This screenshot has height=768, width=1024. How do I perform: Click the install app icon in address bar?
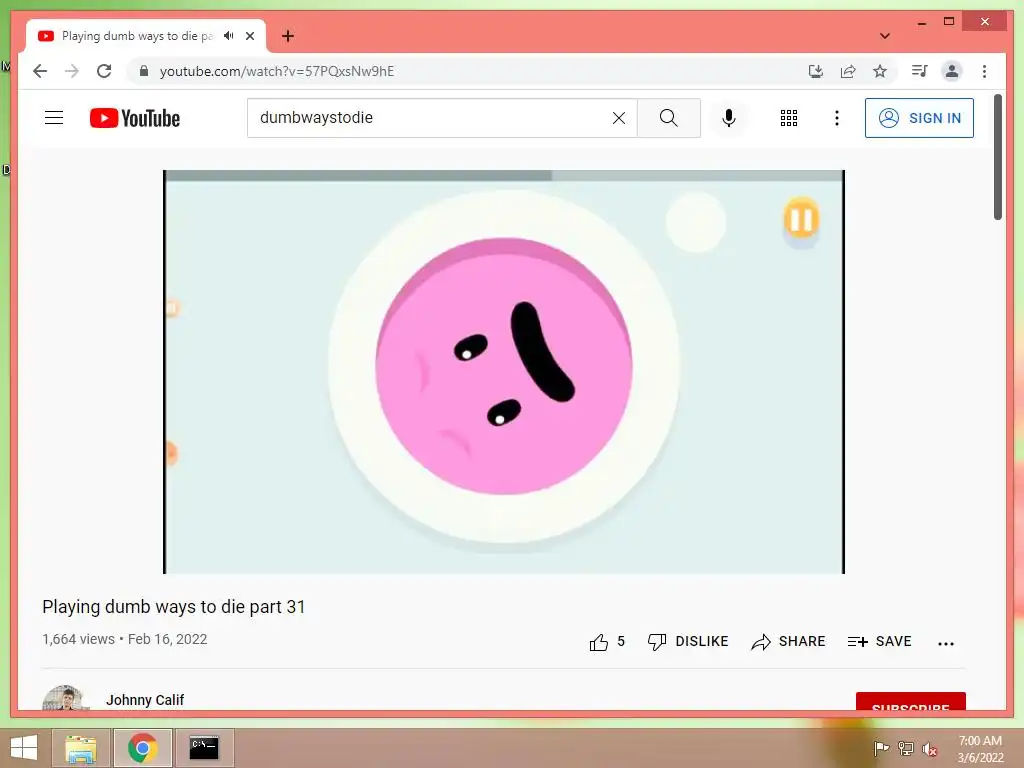click(816, 71)
